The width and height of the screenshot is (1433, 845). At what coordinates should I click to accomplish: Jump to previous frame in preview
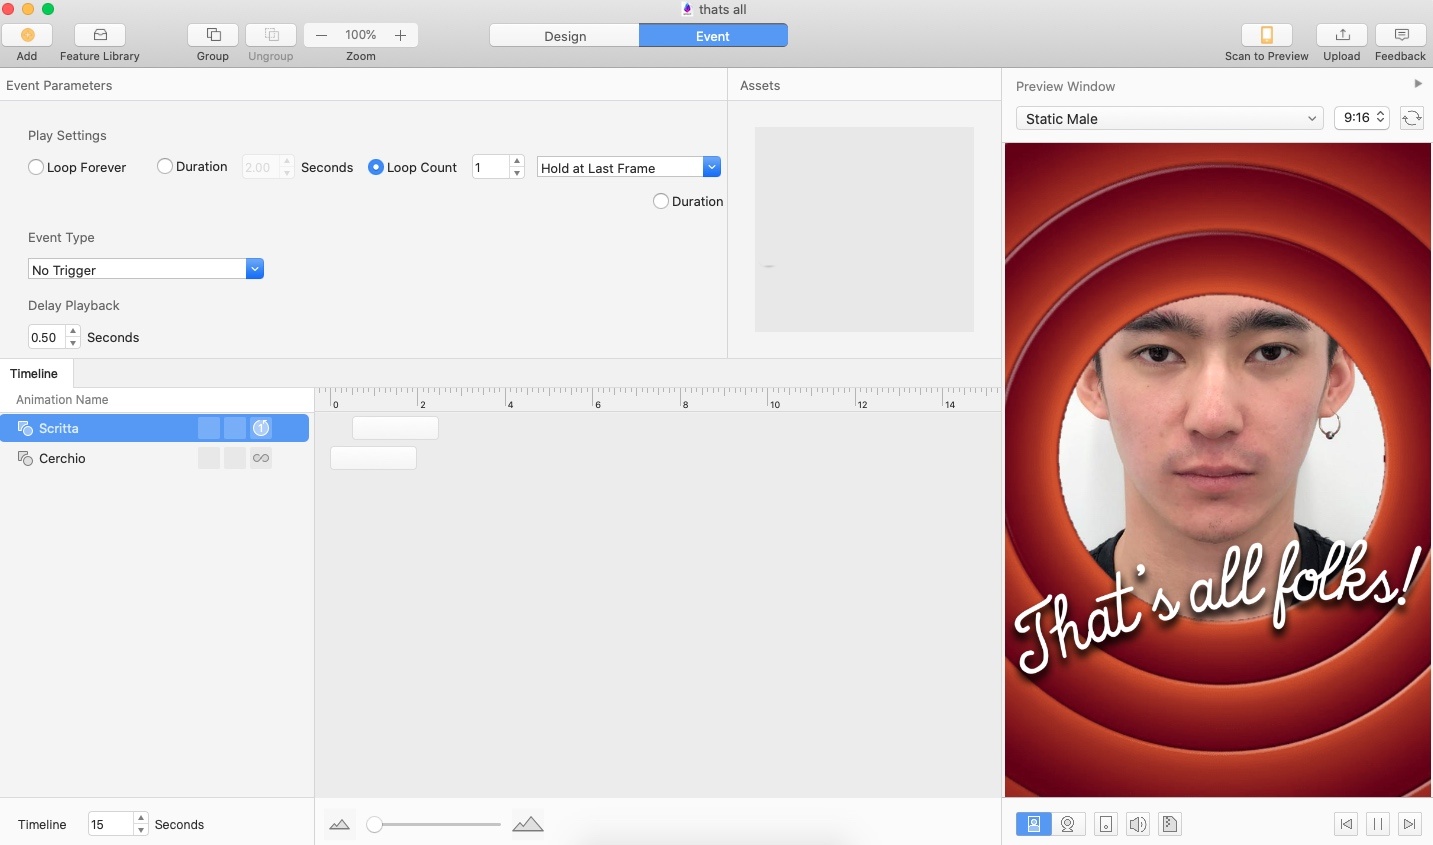[x=1346, y=824]
